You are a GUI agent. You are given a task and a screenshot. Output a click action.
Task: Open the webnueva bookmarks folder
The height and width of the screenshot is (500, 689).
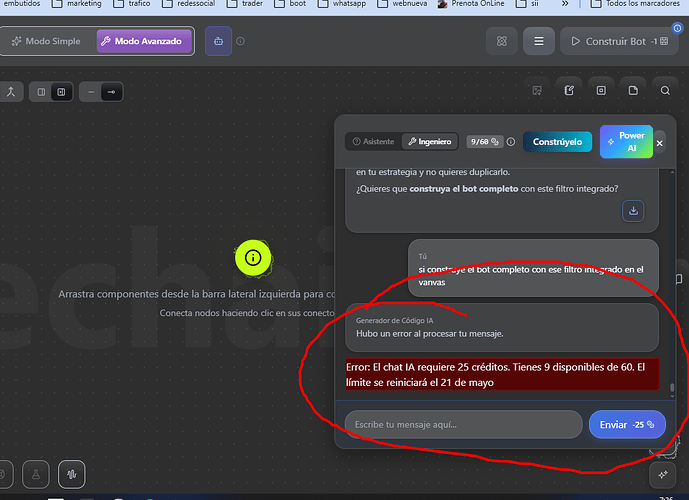(403, 4)
